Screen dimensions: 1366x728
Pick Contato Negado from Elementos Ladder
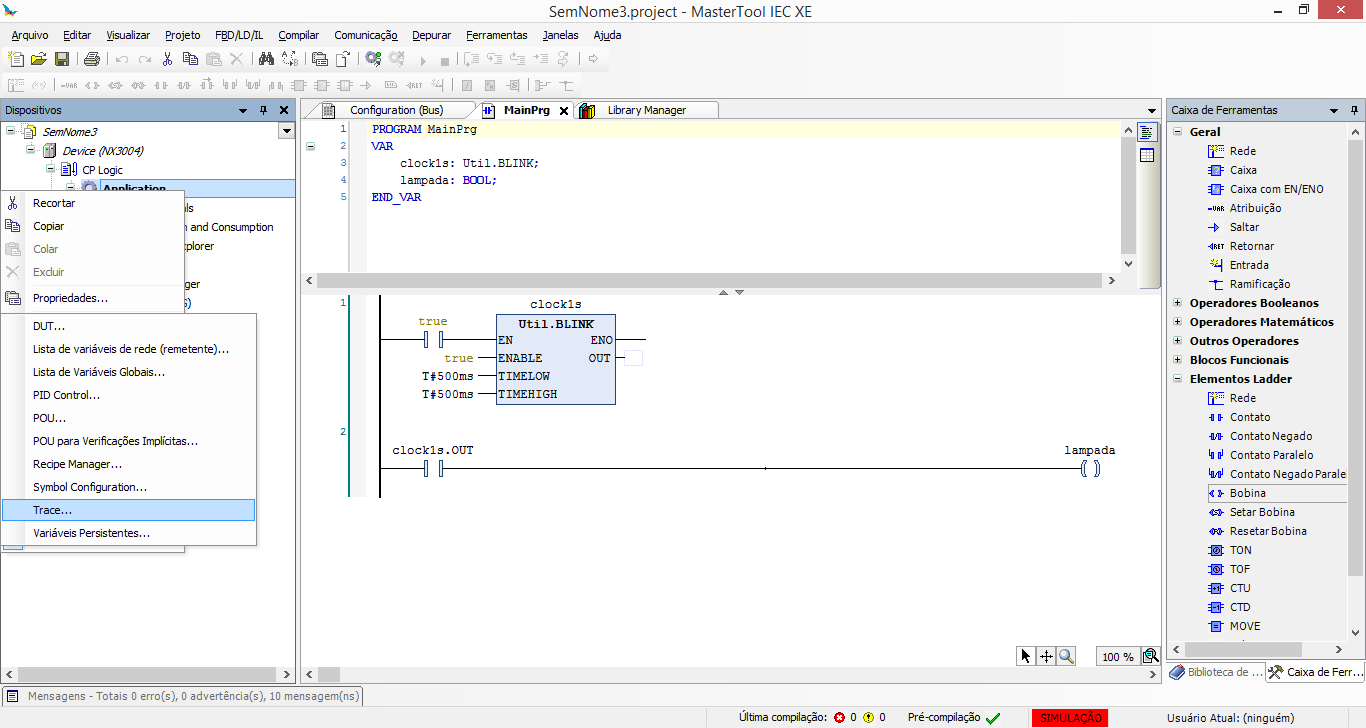point(1270,436)
